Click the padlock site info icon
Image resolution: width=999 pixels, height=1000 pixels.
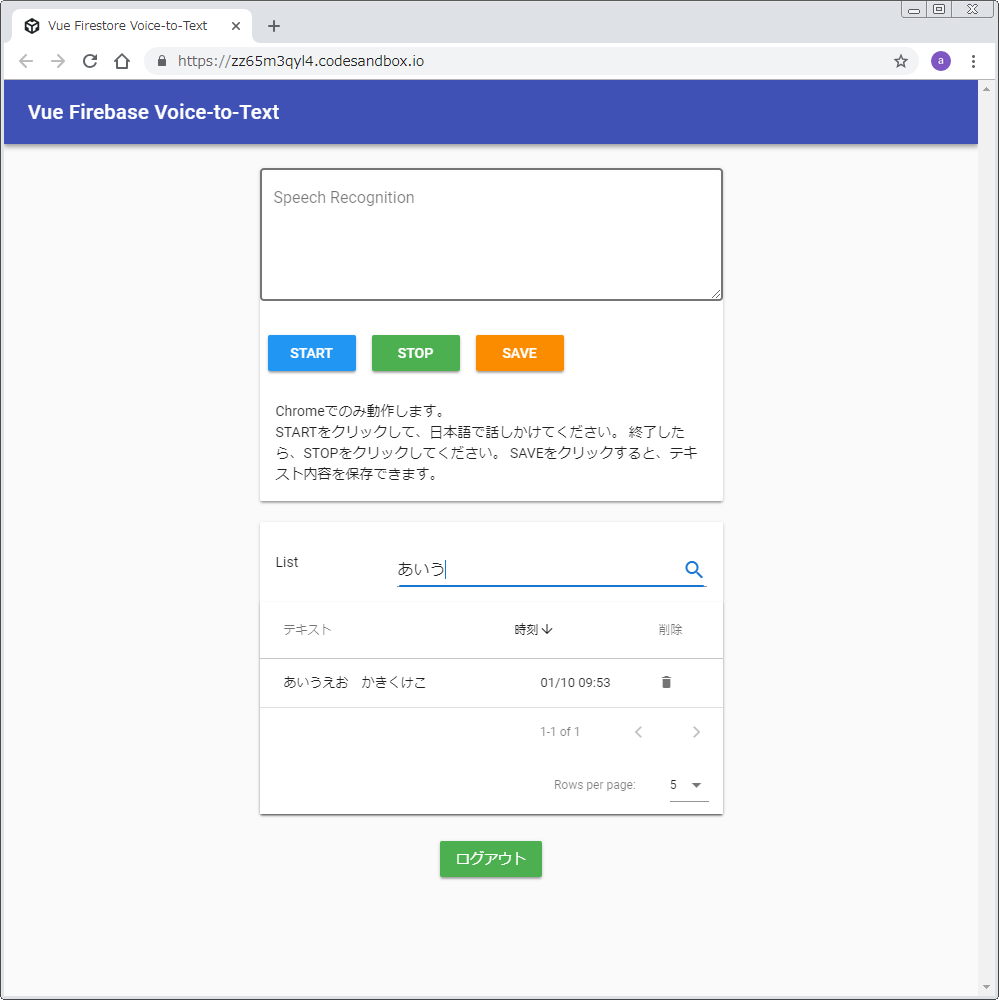(x=162, y=61)
